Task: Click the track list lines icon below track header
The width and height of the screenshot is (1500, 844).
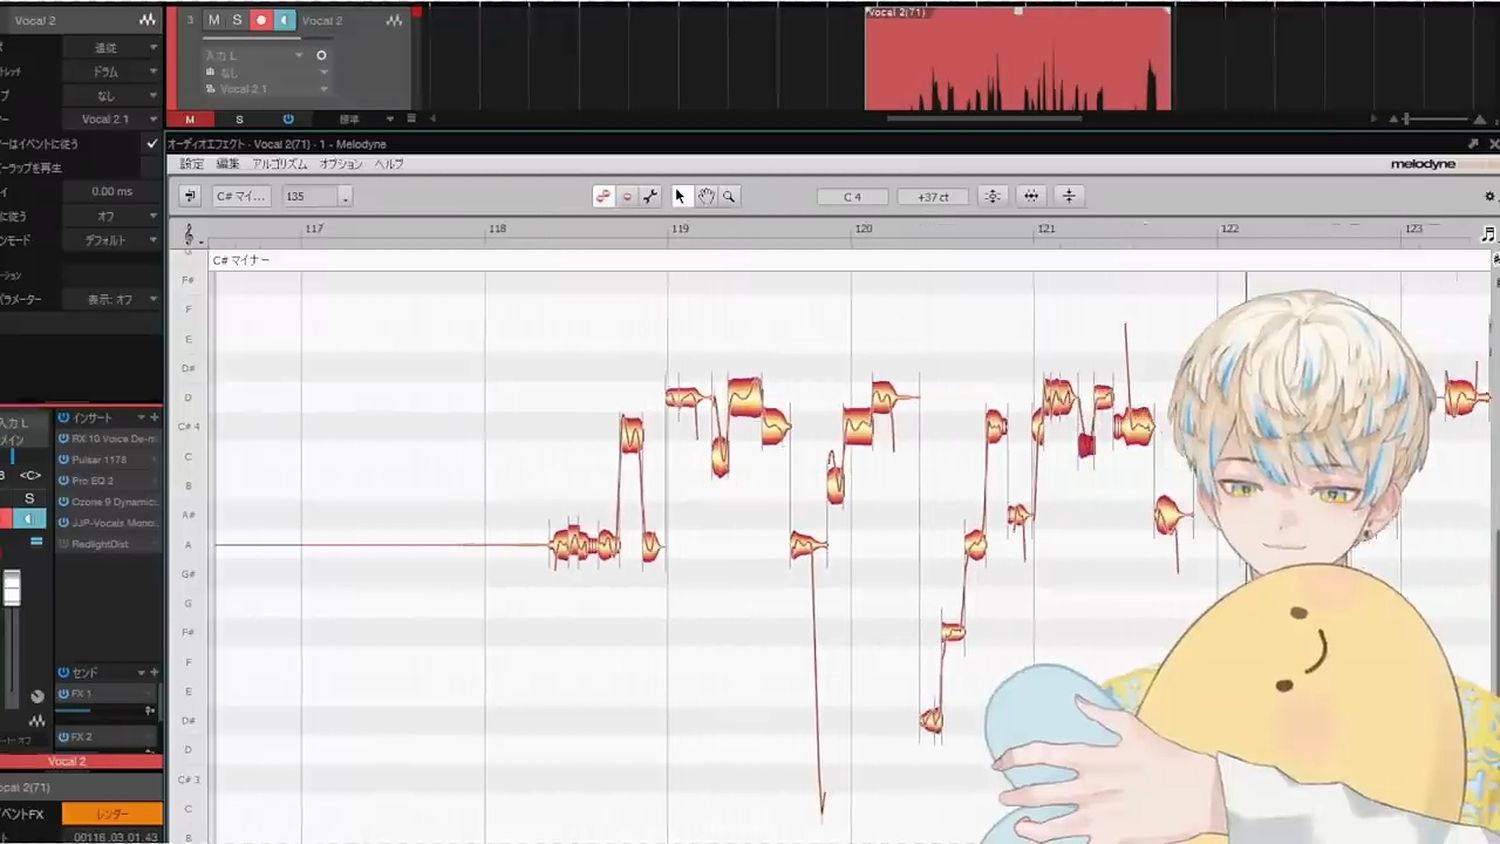Action: (x=411, y=118)
